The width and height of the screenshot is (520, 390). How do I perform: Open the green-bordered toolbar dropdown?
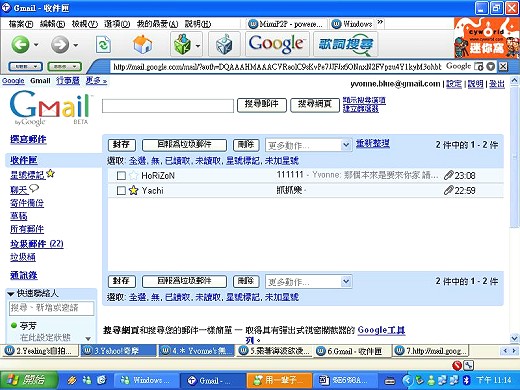pyautogui.click(x=64, y=67)
